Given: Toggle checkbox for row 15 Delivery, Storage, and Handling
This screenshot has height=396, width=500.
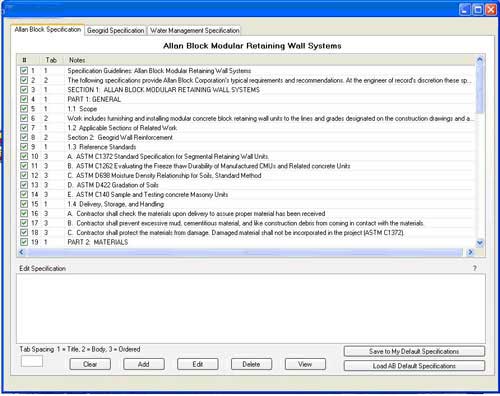Looking at the screenshot, I should [24, 204].
